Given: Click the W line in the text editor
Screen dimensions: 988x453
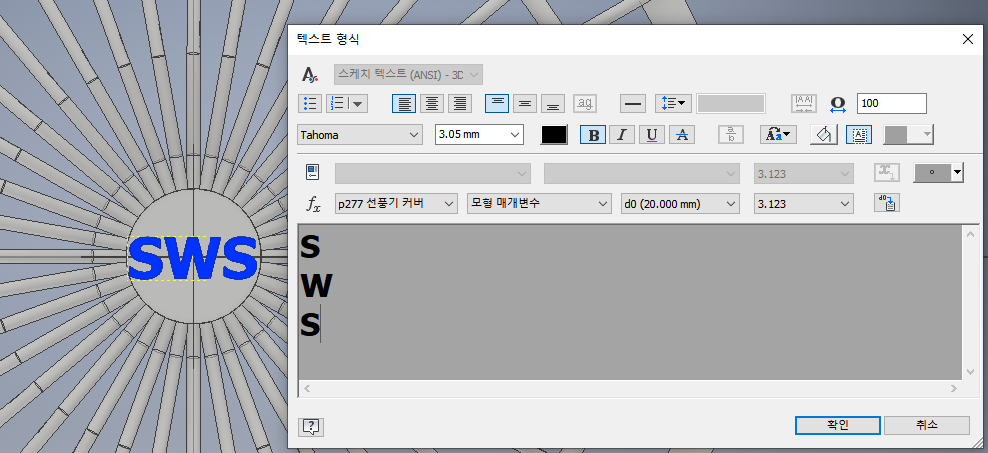Looking at the screenshot, I should pos(316,287).
